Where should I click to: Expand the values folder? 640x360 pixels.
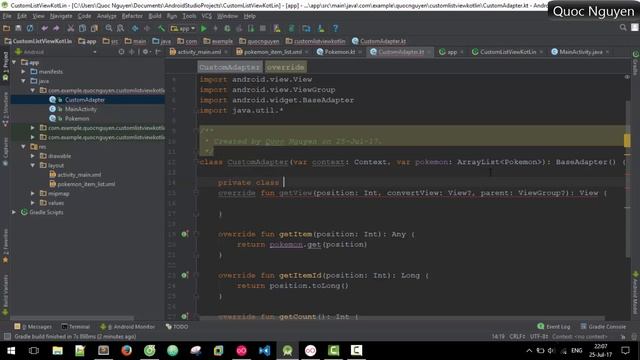[x=33, y=203]
